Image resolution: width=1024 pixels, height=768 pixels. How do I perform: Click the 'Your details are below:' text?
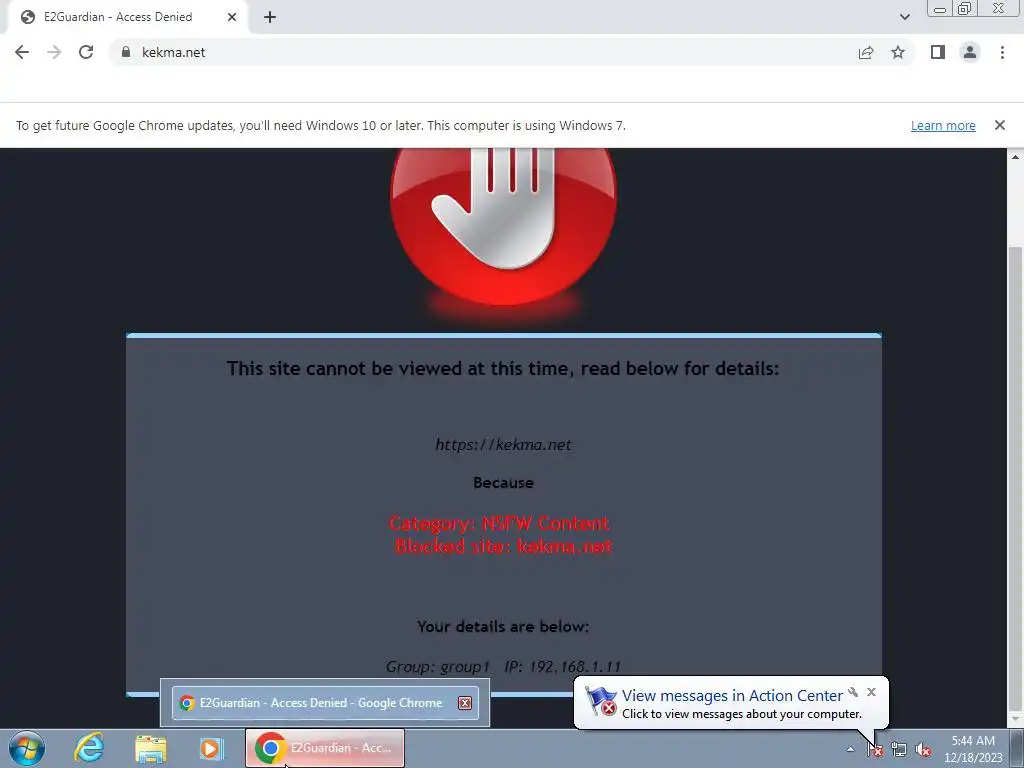click(503, 626)
